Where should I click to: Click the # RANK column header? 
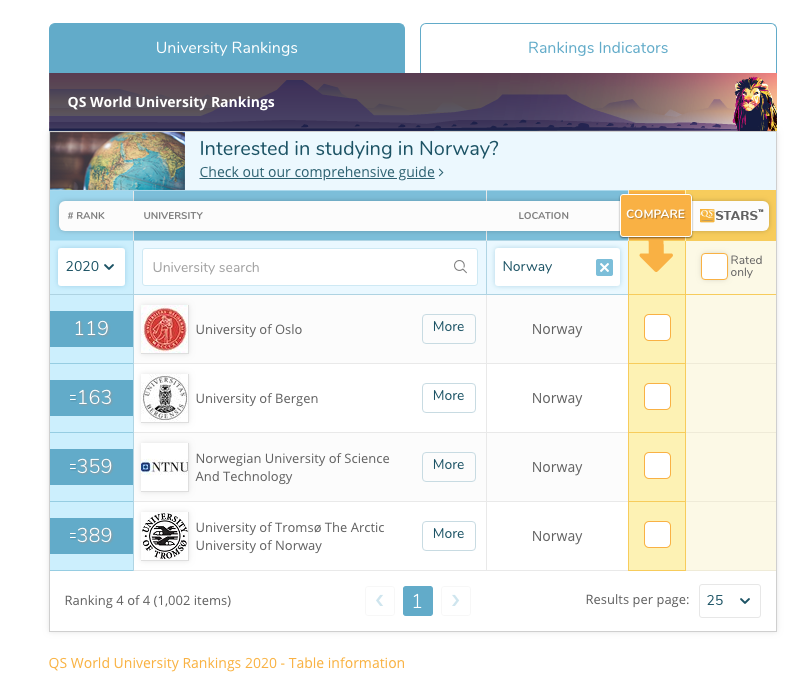click(x=86, y=215)
